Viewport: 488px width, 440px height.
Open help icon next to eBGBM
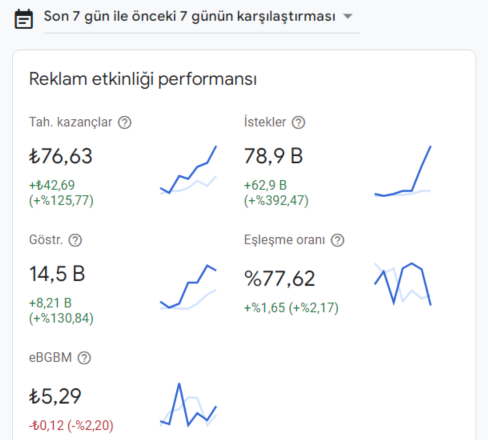[x=84, y=358]
